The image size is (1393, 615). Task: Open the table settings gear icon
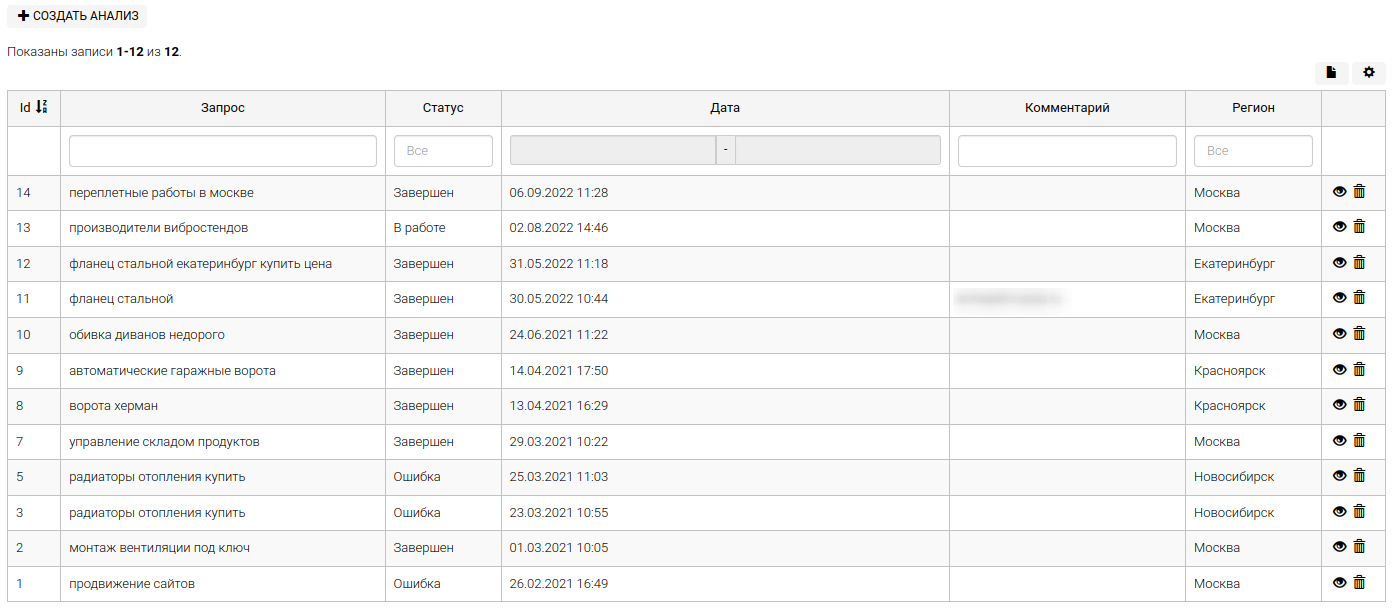coord(1368,72)
